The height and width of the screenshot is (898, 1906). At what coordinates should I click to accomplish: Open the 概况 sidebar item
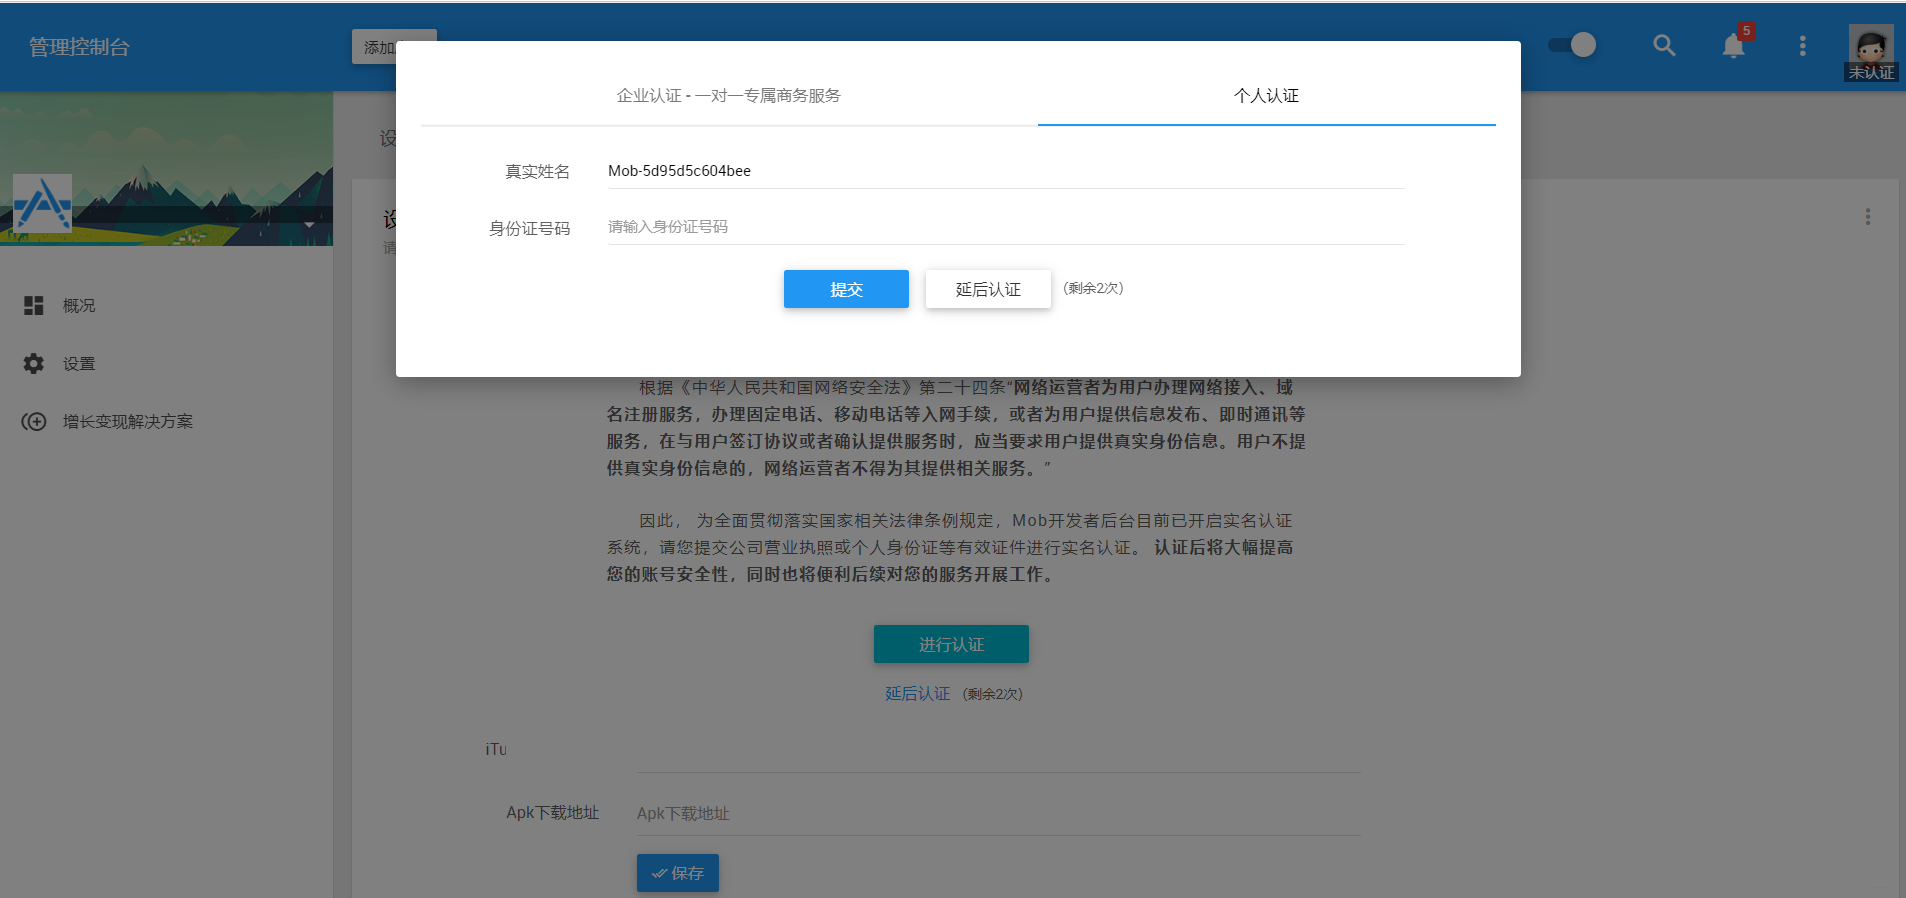pos(79,306)
